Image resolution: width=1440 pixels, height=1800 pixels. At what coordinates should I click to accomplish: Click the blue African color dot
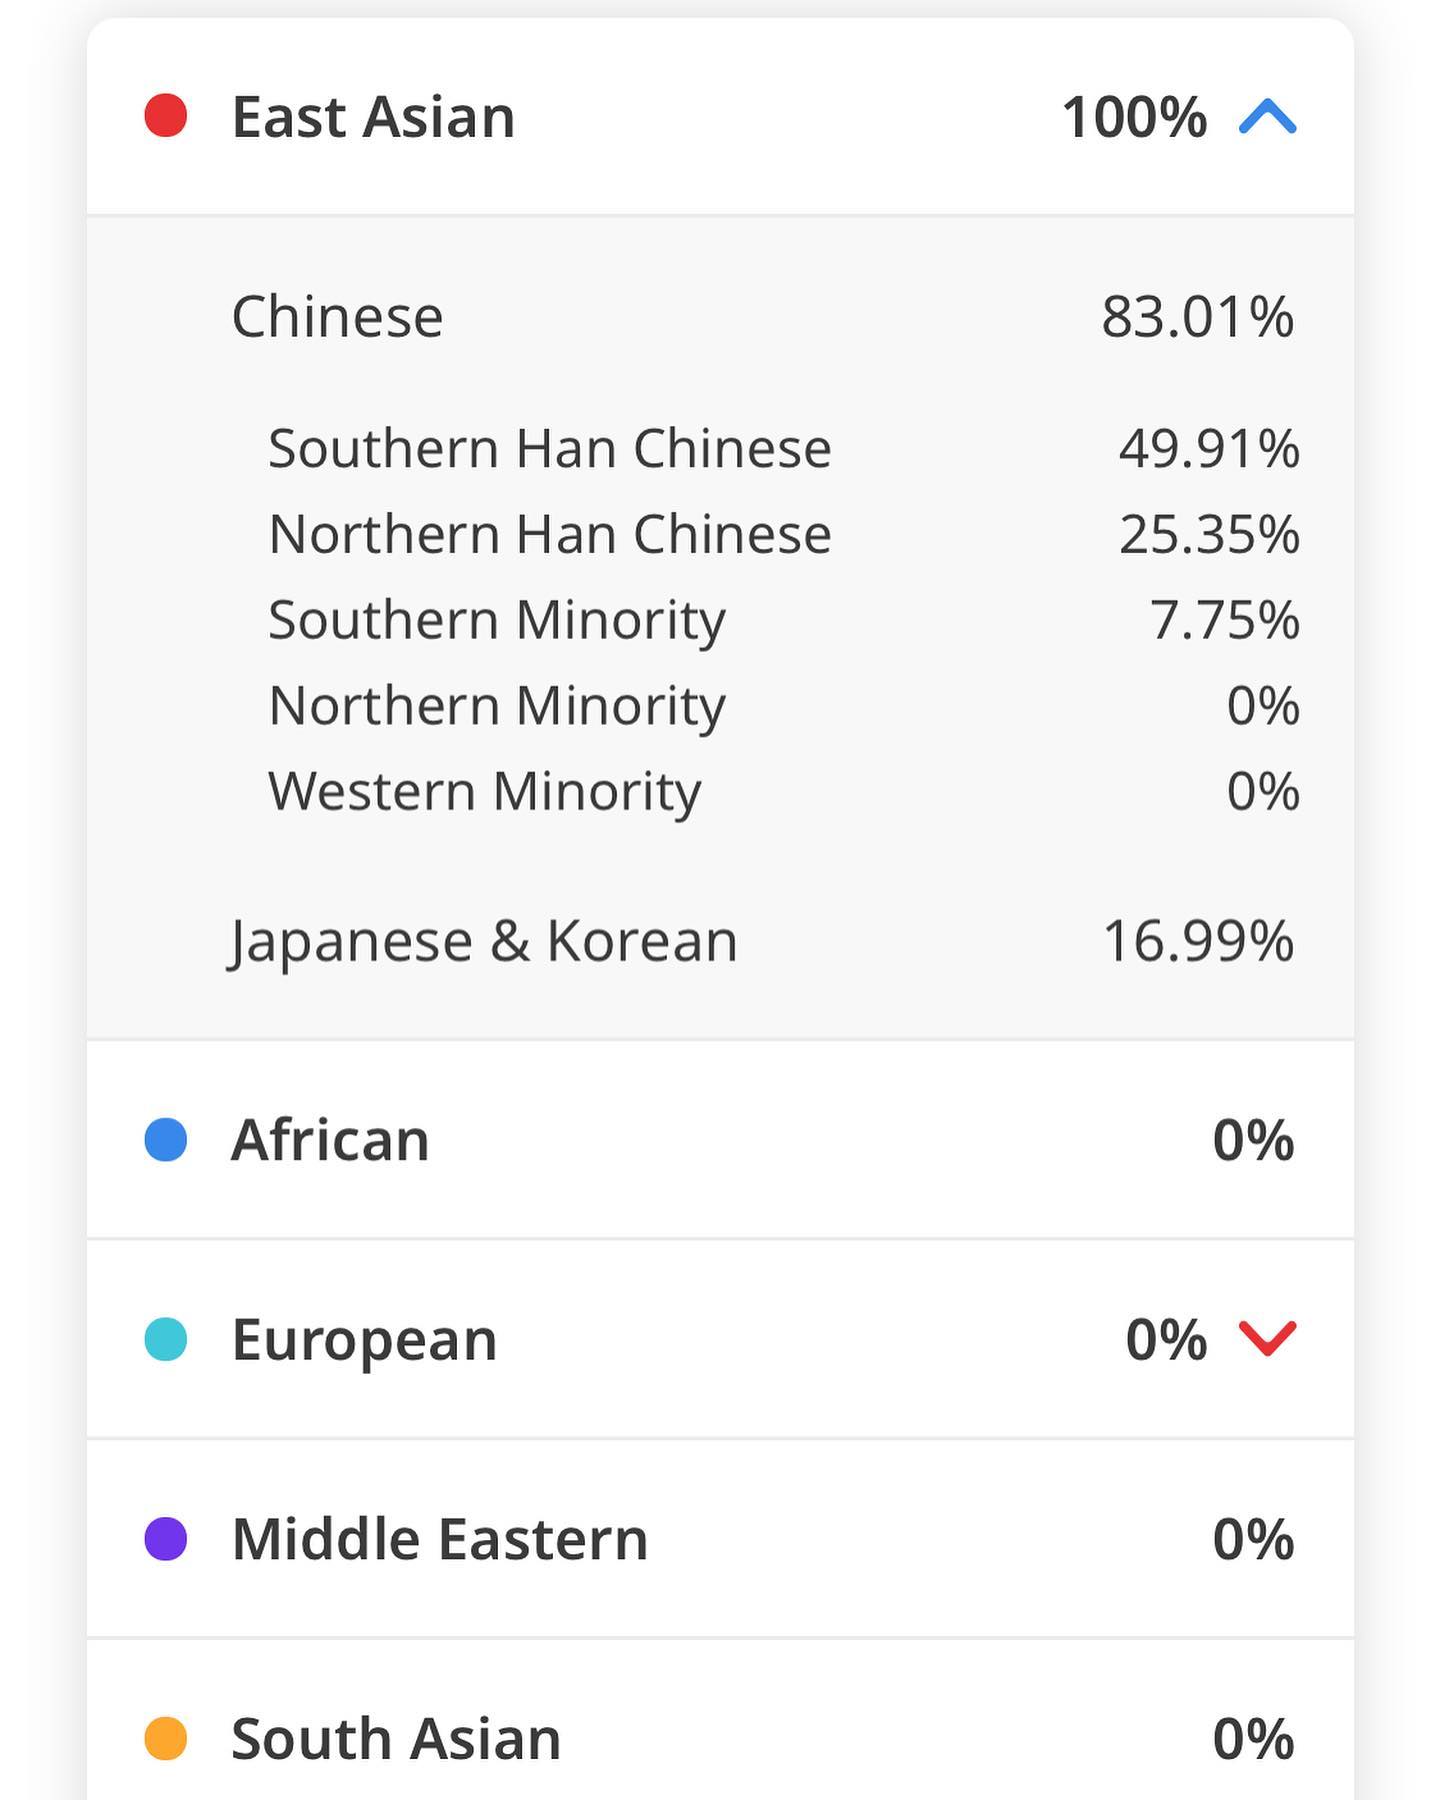click(x=166, y=1140)
